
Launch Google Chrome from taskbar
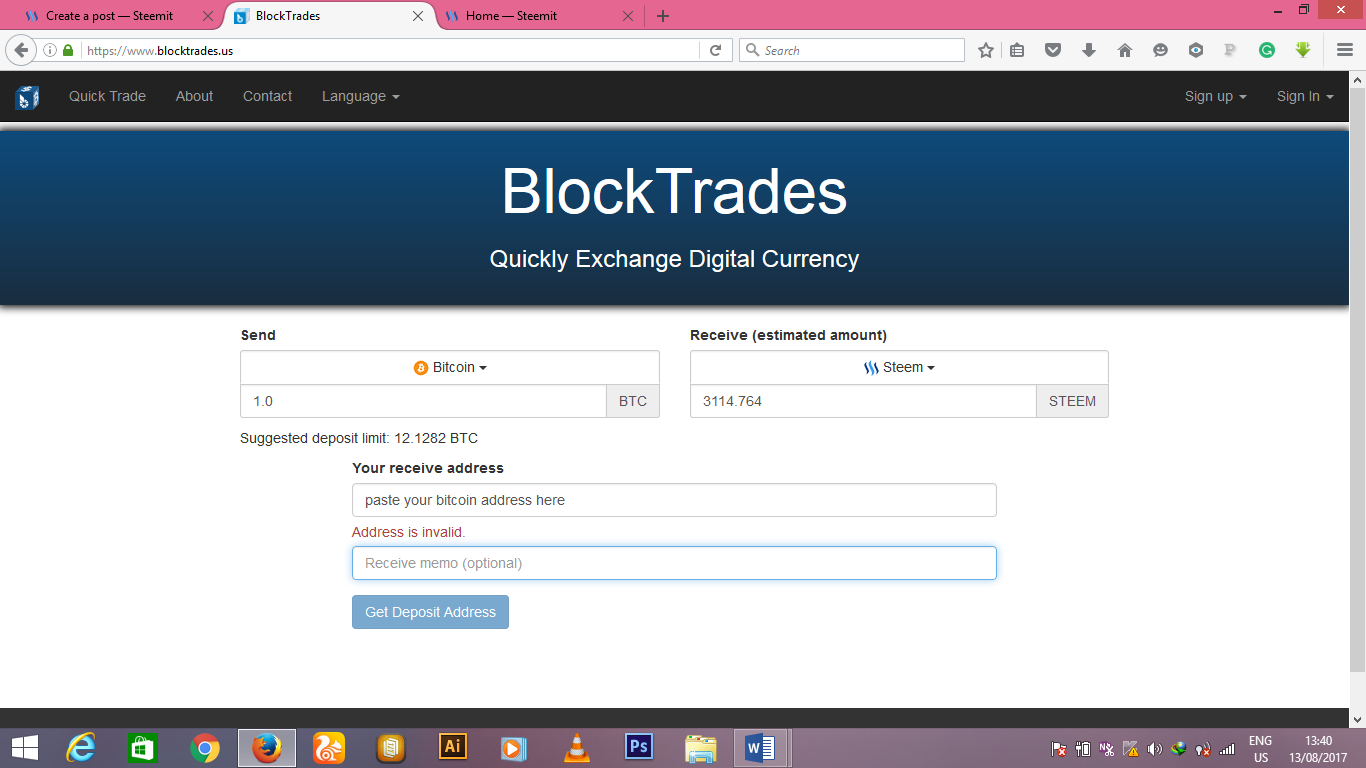(x=205, y=748)
